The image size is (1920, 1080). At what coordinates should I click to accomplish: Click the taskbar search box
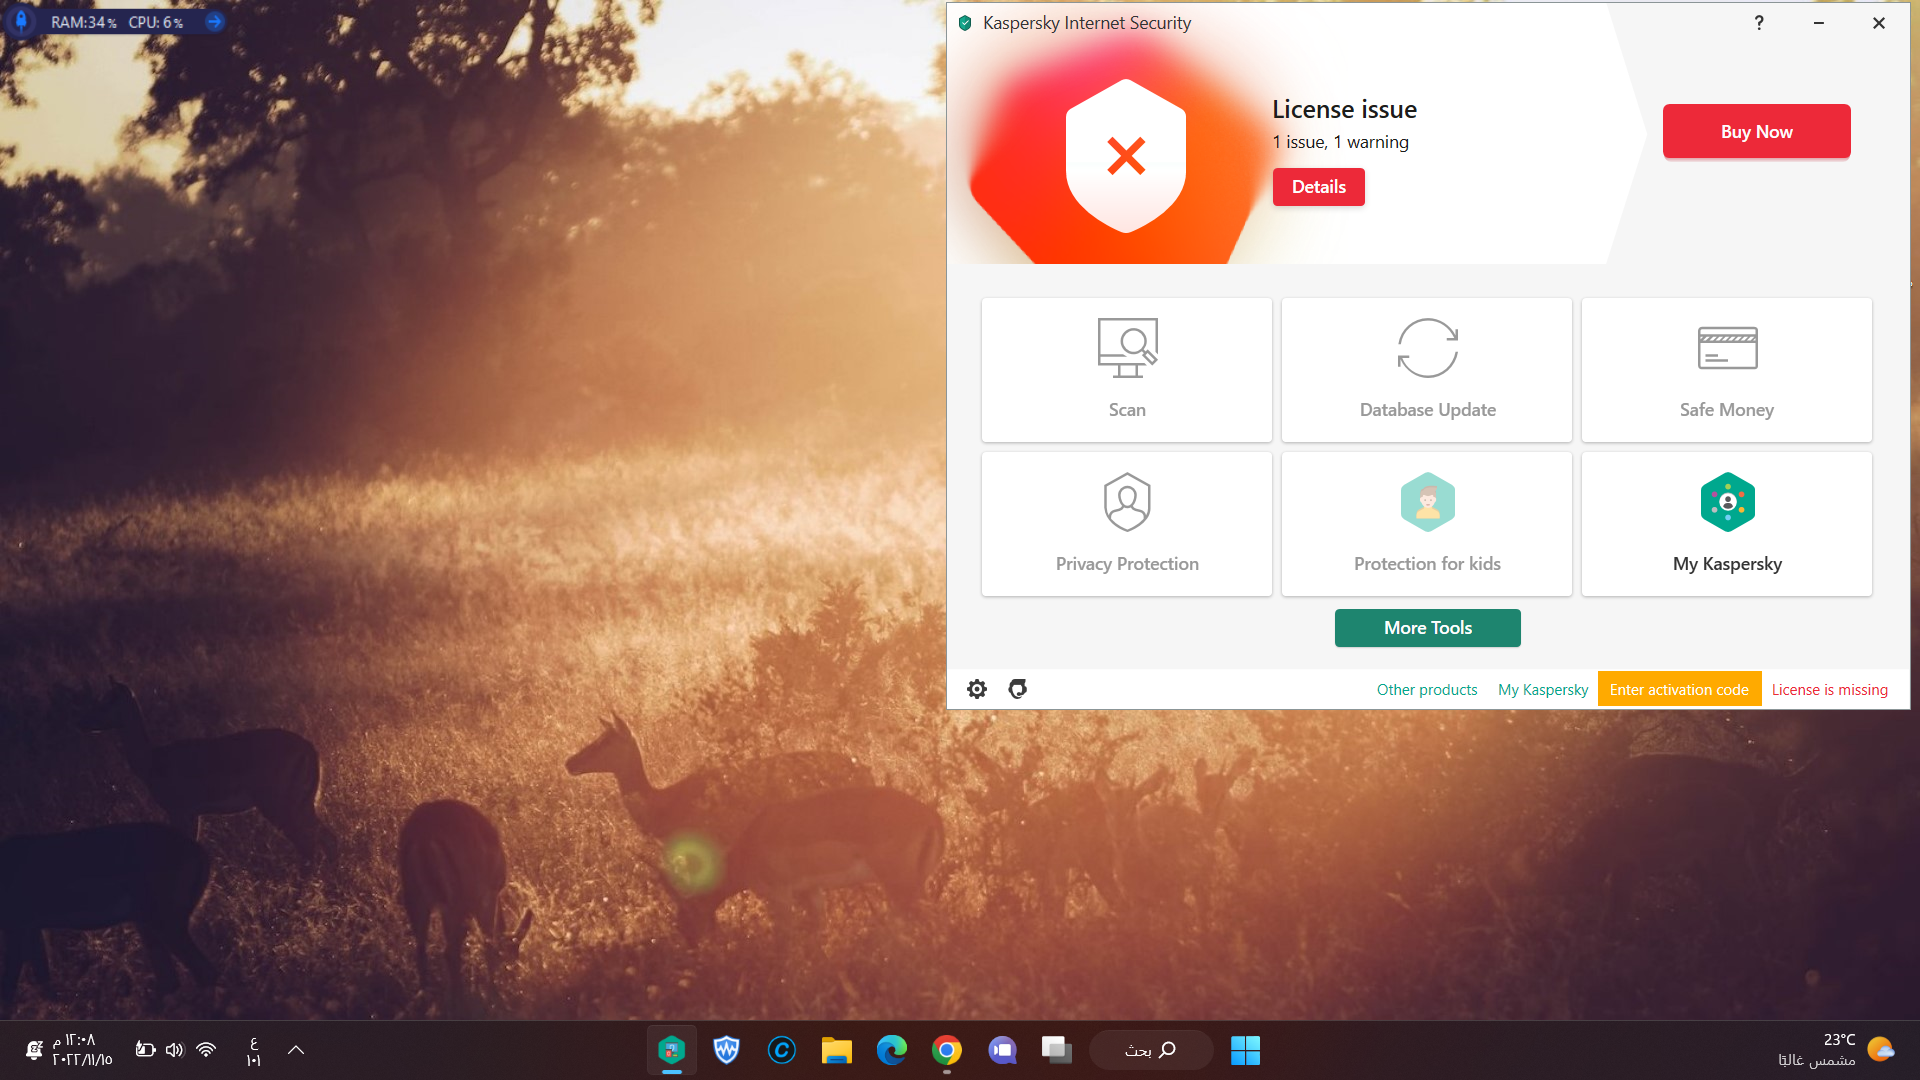[x=1151, y=1050]
